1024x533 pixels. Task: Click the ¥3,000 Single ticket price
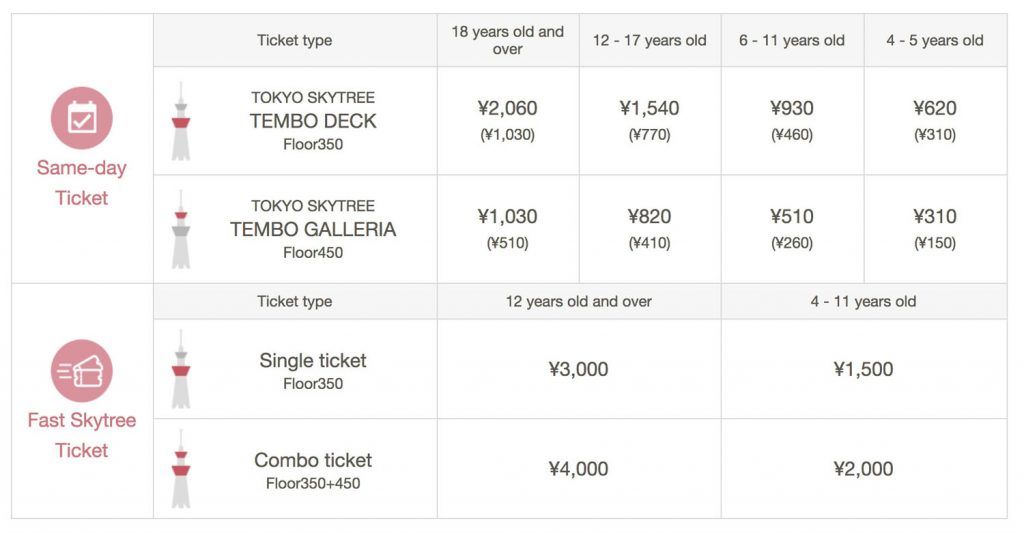[x=578, y=369]
